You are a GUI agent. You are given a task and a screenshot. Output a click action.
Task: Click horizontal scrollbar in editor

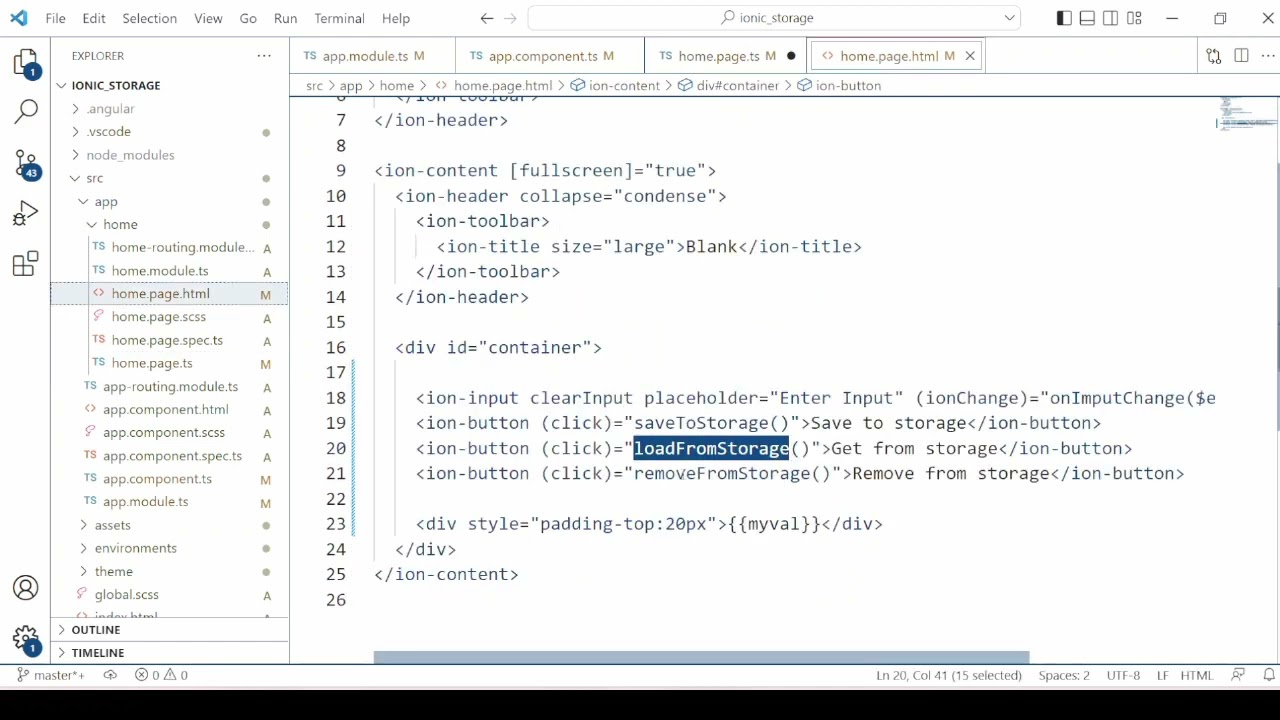pyautogui.click(x=701, y=657)
